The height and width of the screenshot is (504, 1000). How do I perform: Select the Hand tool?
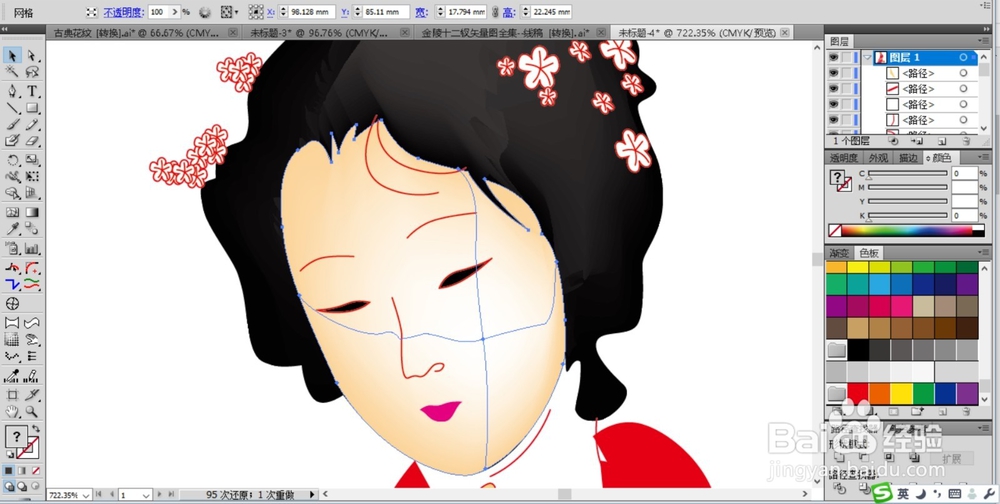(x=12, y=411)
